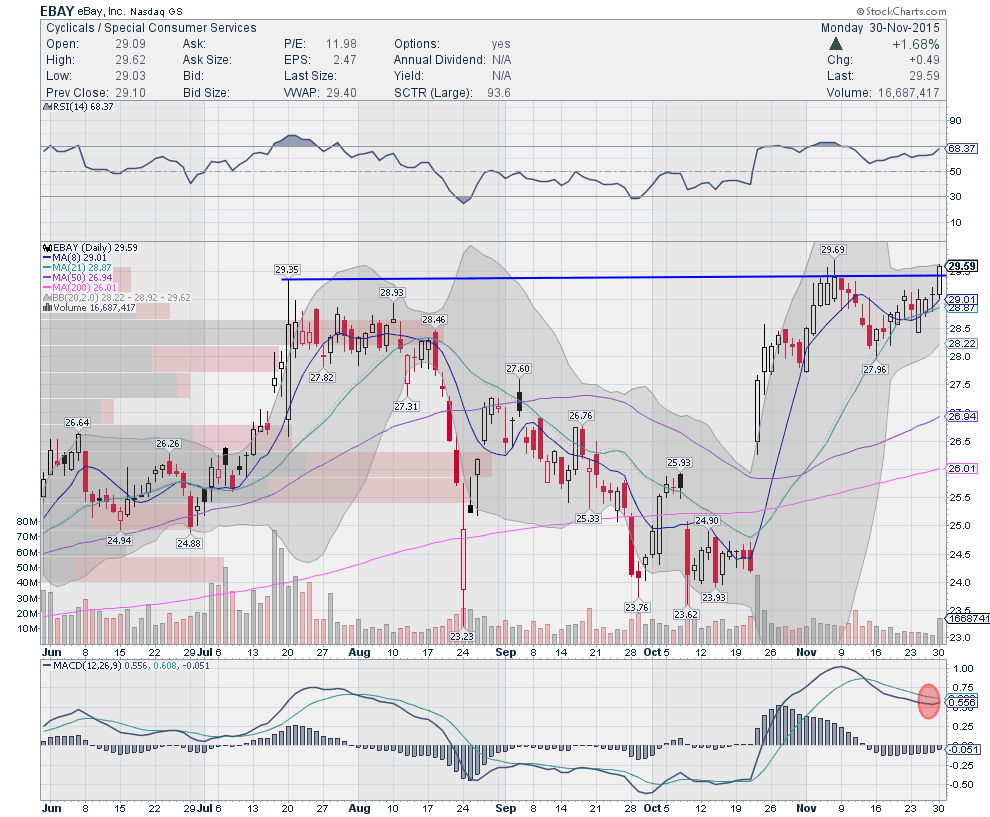The height and width of the screenshot is (817, 990).
Task: Click the Options yes value
Action: (x=501, y=44)
